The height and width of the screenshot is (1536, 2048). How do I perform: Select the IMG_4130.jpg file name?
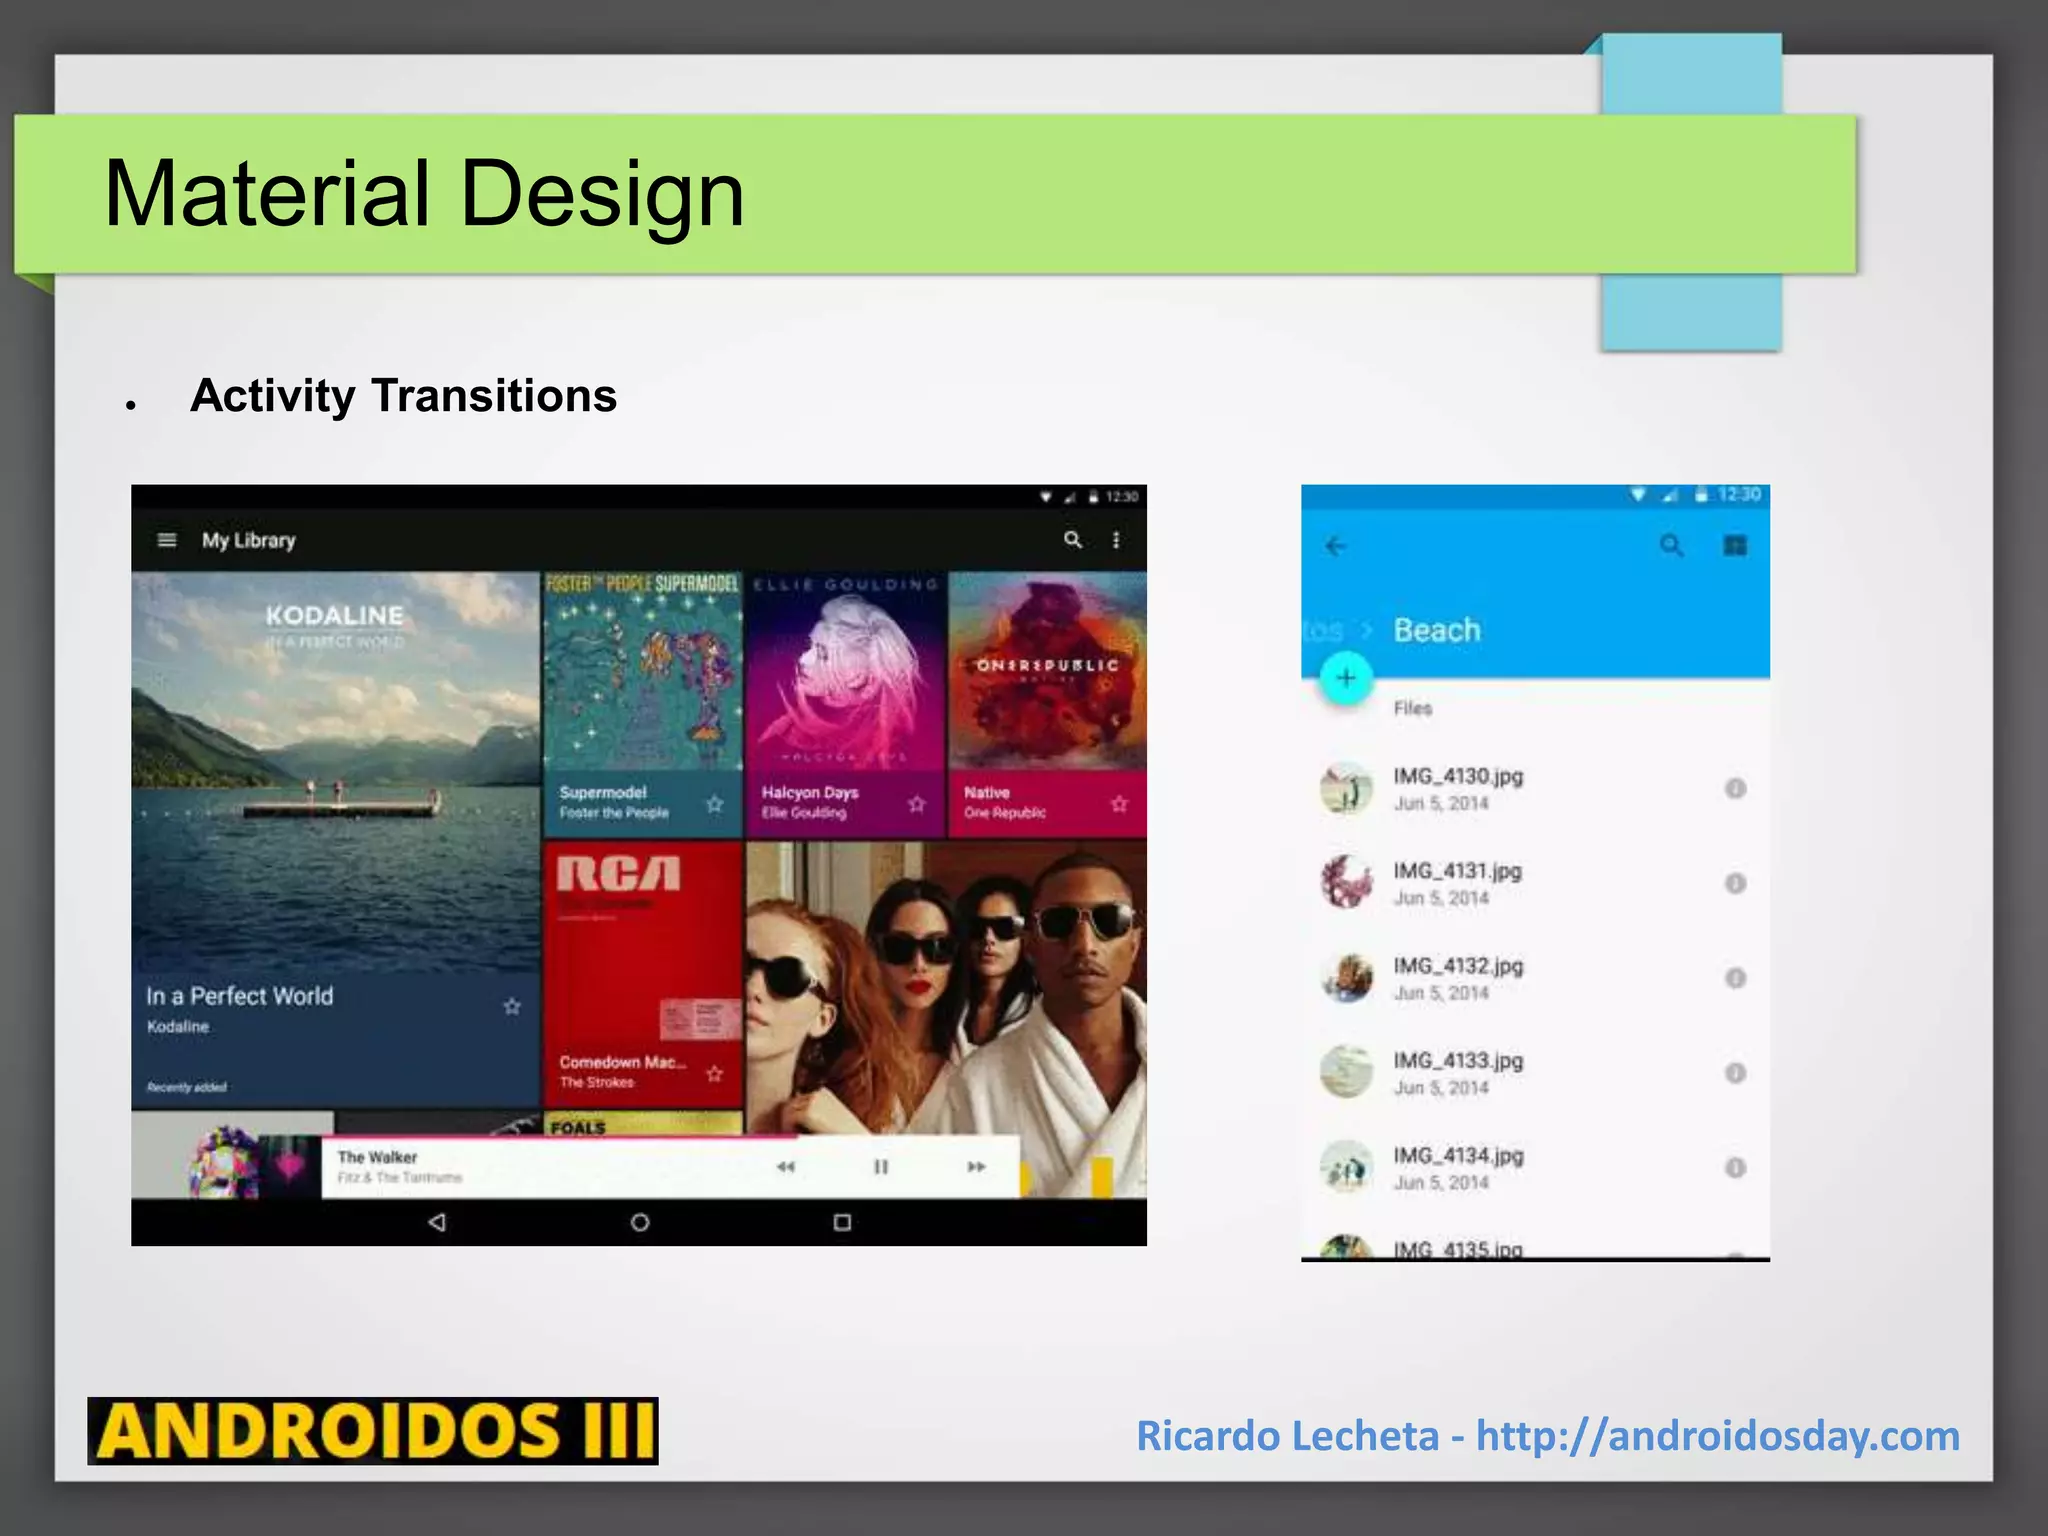point(1458,777)
